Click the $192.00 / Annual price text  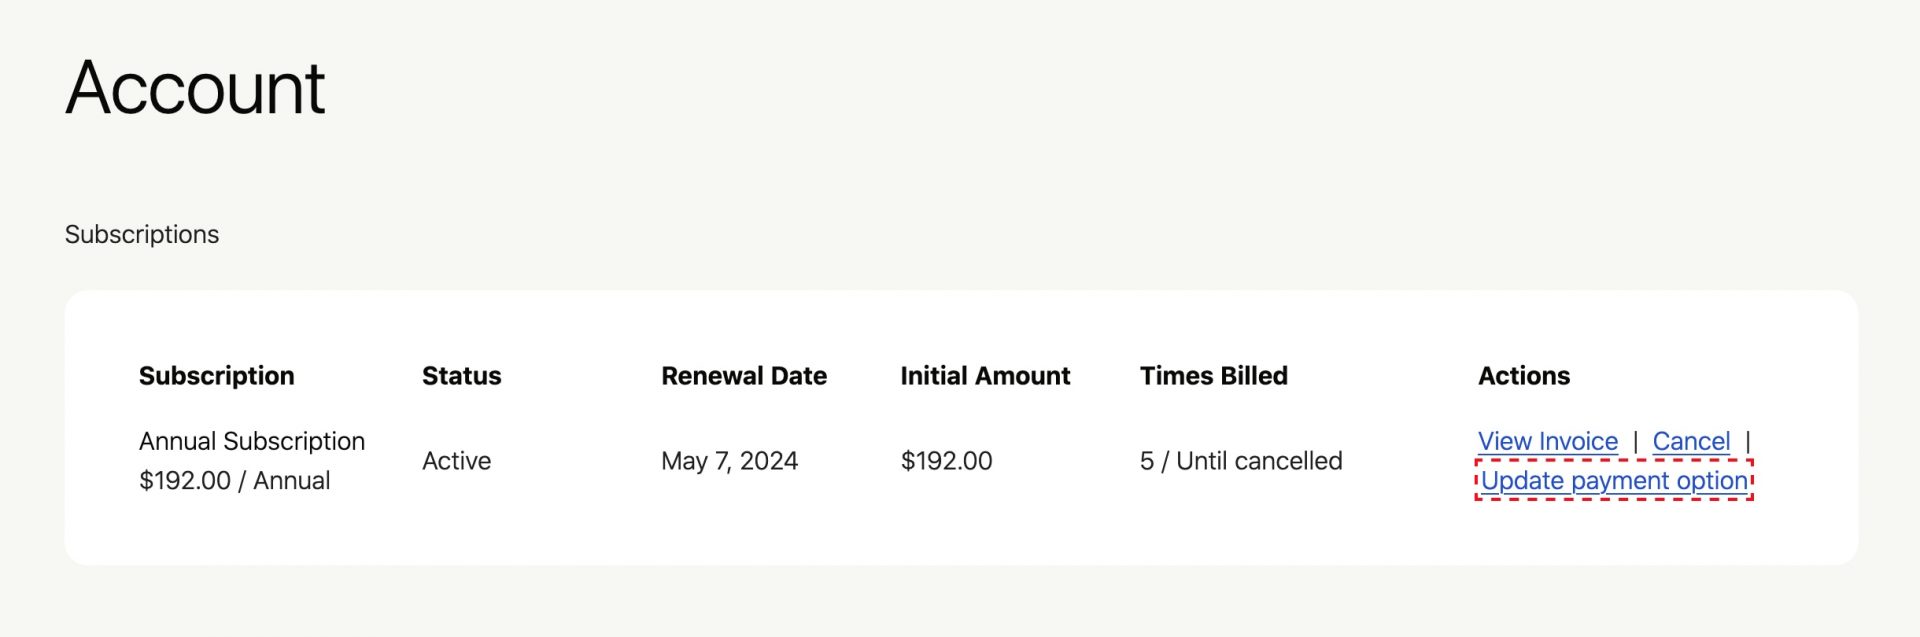[235, 480]
